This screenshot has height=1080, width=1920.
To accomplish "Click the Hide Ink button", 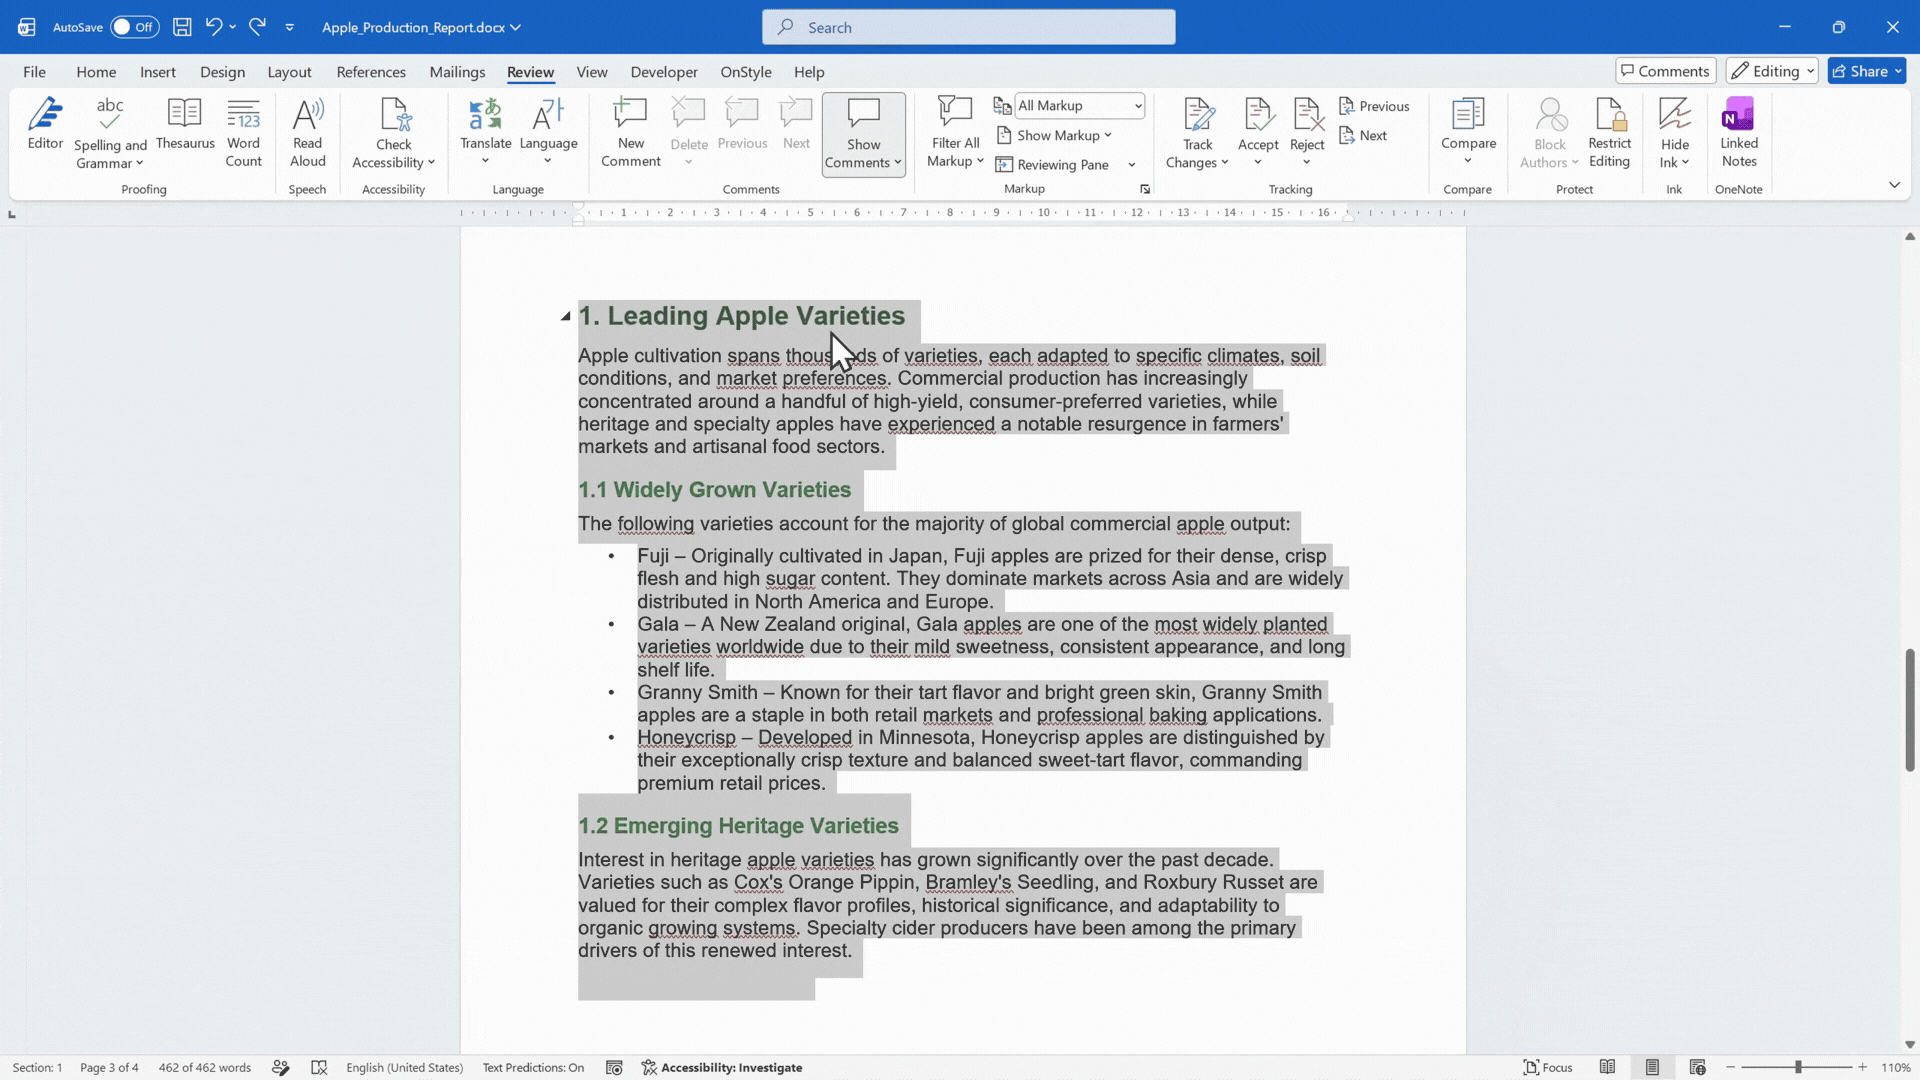I will 1674,133.
